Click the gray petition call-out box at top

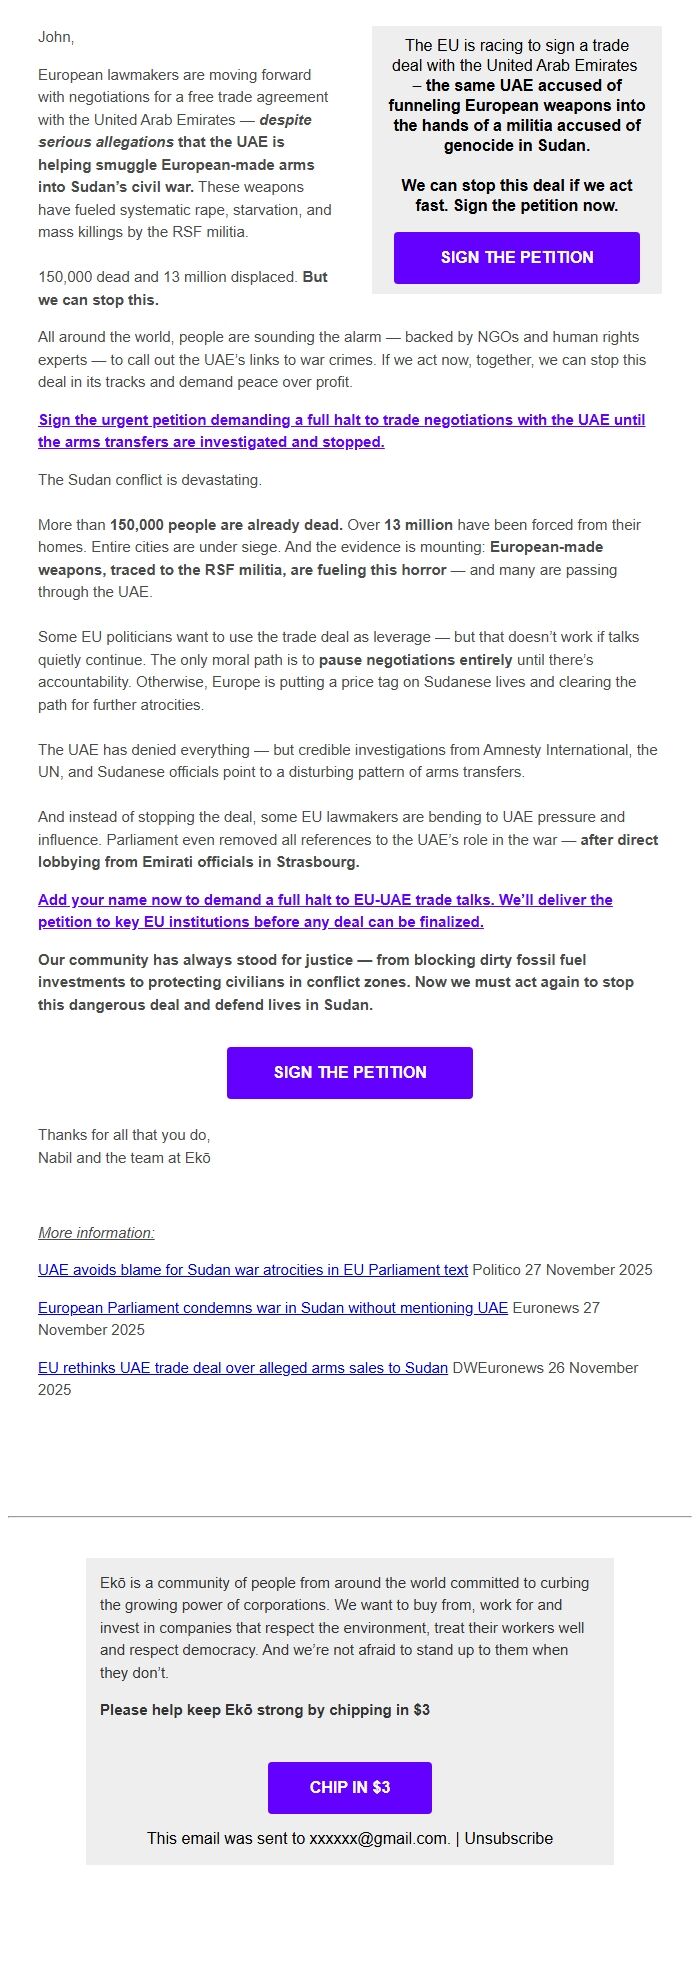point(516,150)
